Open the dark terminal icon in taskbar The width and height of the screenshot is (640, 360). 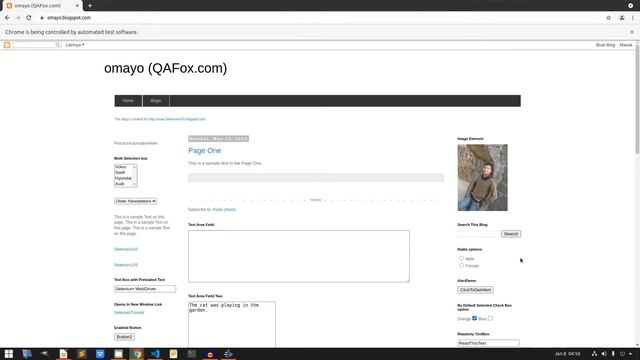192,354
